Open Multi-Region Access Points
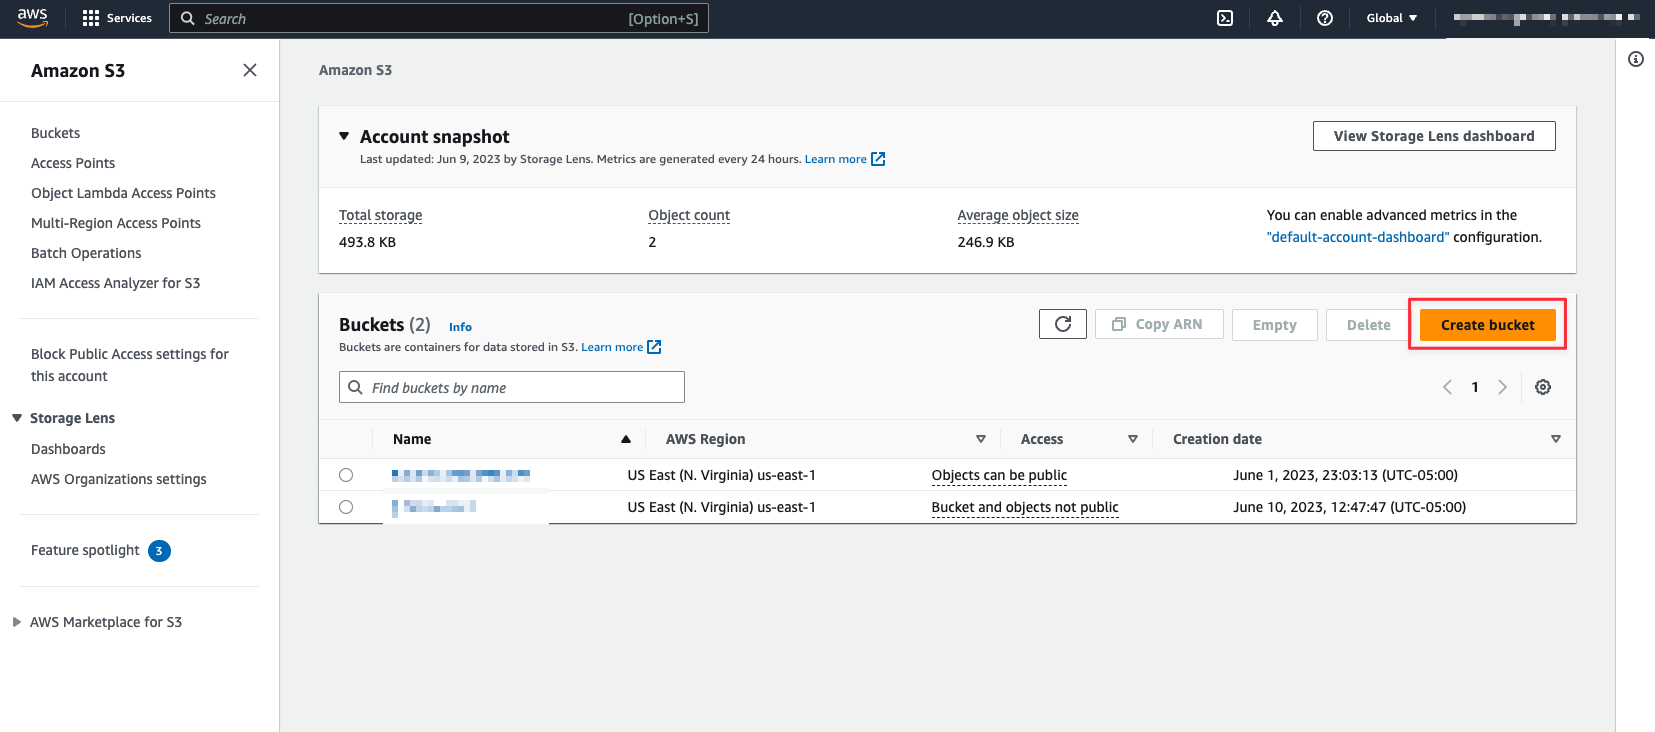Viewport: 1655px width, 732px height. (x=116, y=223)
